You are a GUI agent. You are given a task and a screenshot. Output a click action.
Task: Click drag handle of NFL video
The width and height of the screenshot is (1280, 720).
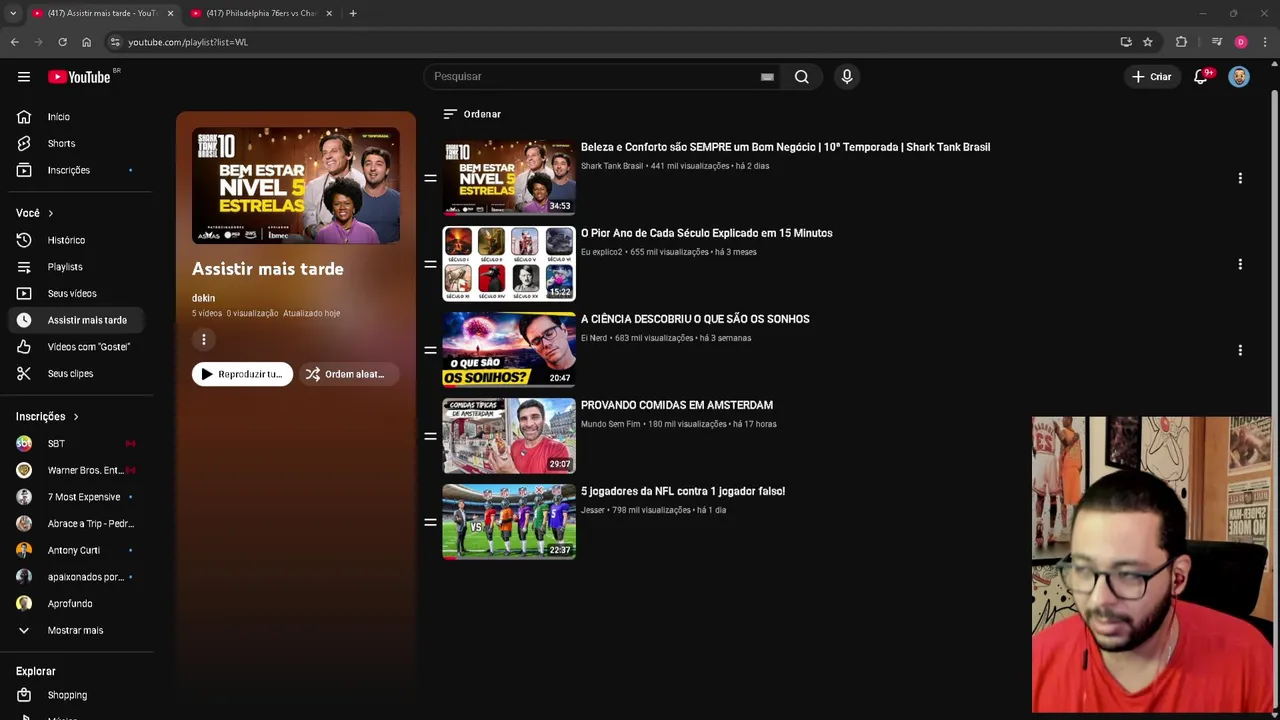[x=430, y=522]
